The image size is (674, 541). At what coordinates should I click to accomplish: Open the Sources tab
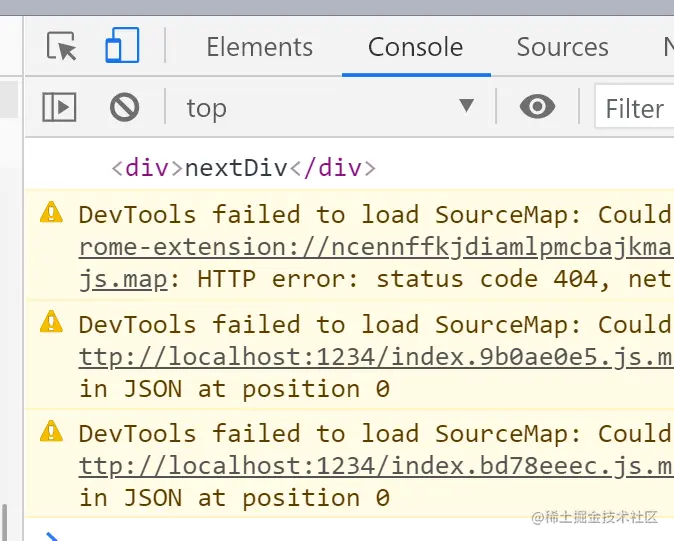pos(562,47)
